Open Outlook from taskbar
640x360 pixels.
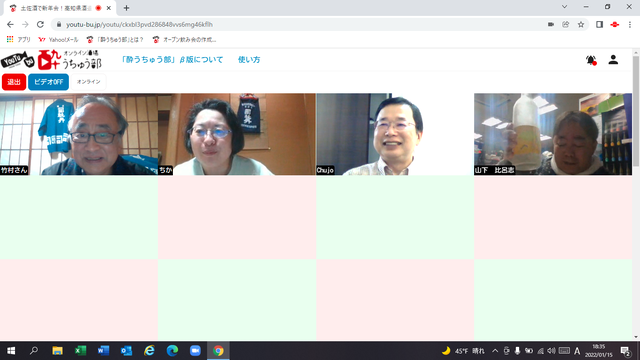(126, 351)
